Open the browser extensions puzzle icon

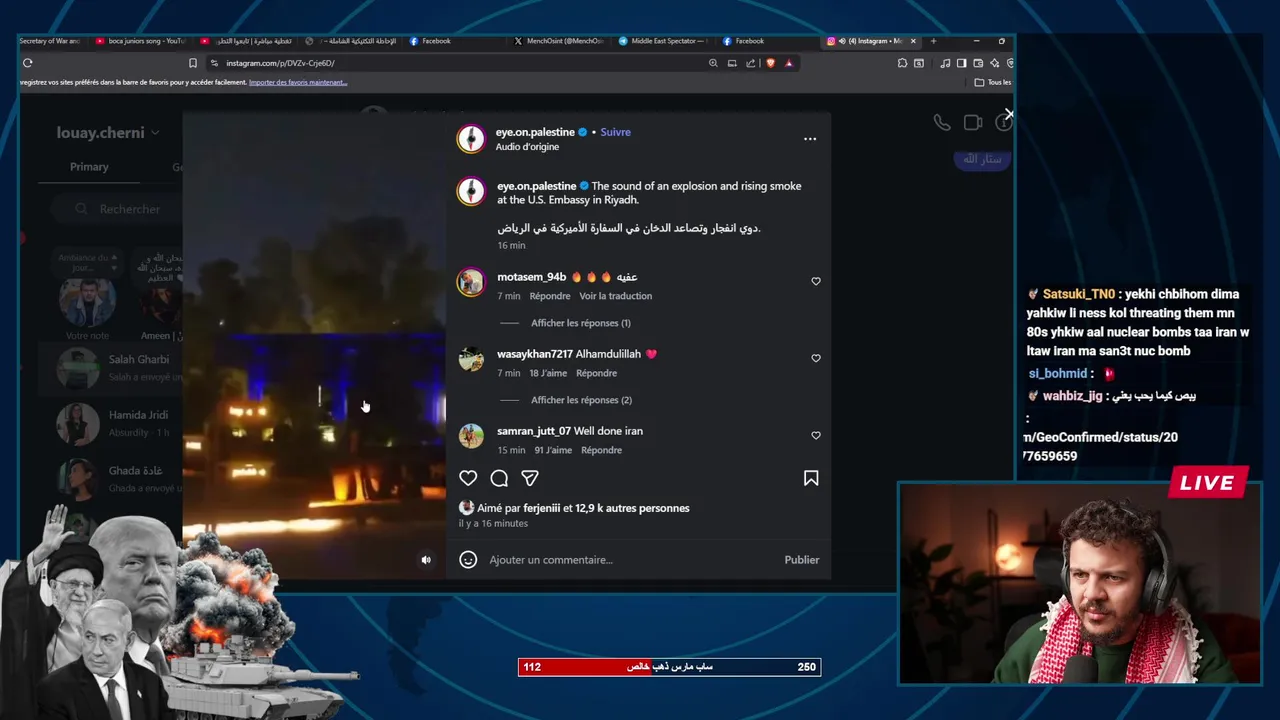tap(902, 63)
